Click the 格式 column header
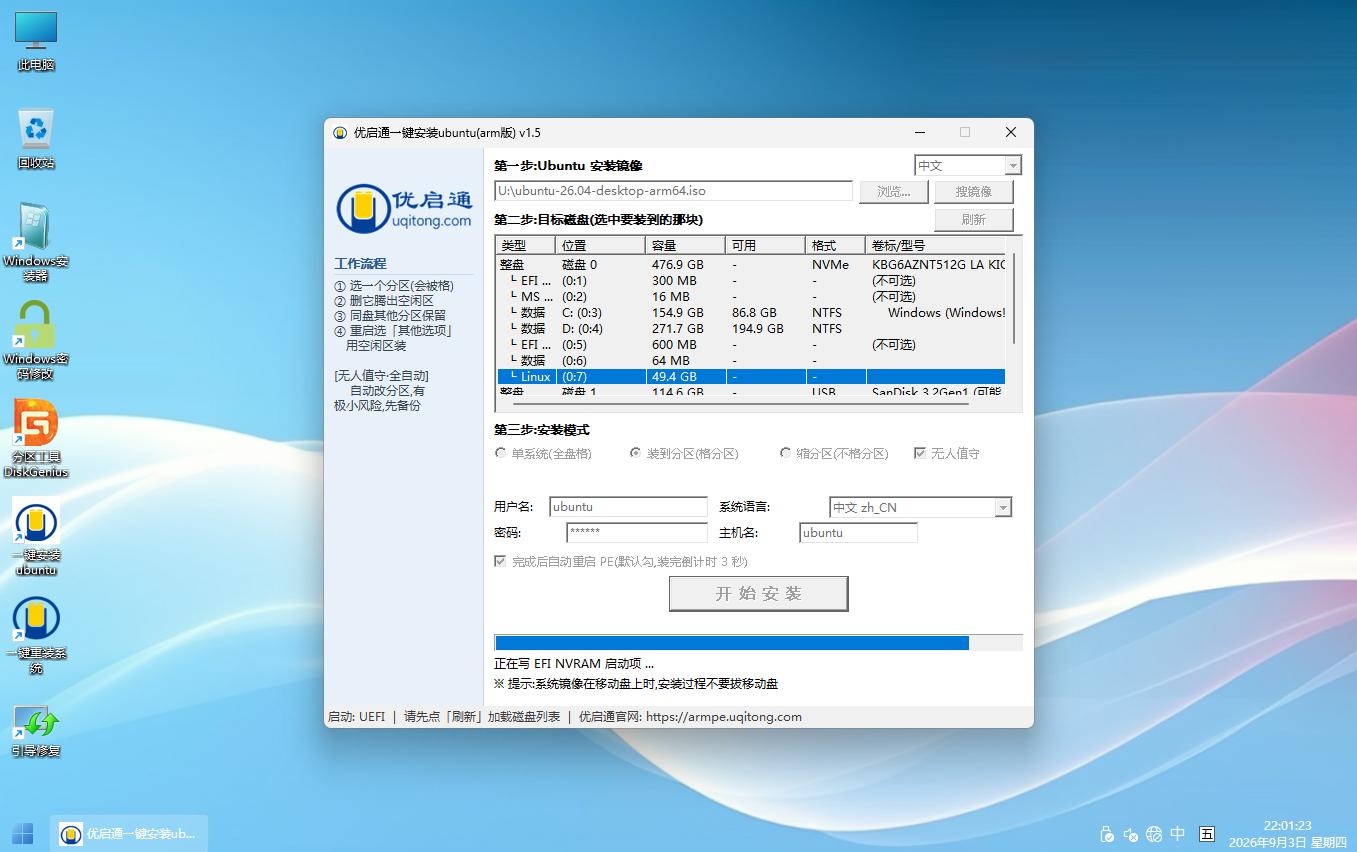Image resolution: width=1357 pixels, height=852 pixels. pyautogui.click(x=835, y=245)
